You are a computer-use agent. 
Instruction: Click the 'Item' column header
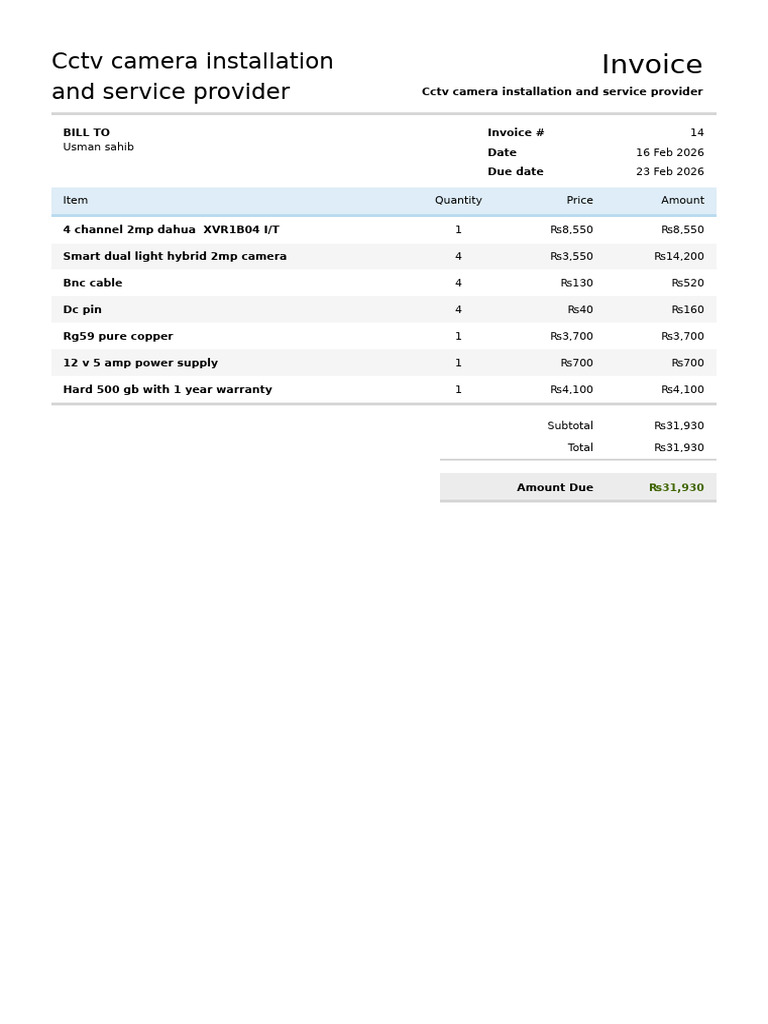tap(75, 200)
